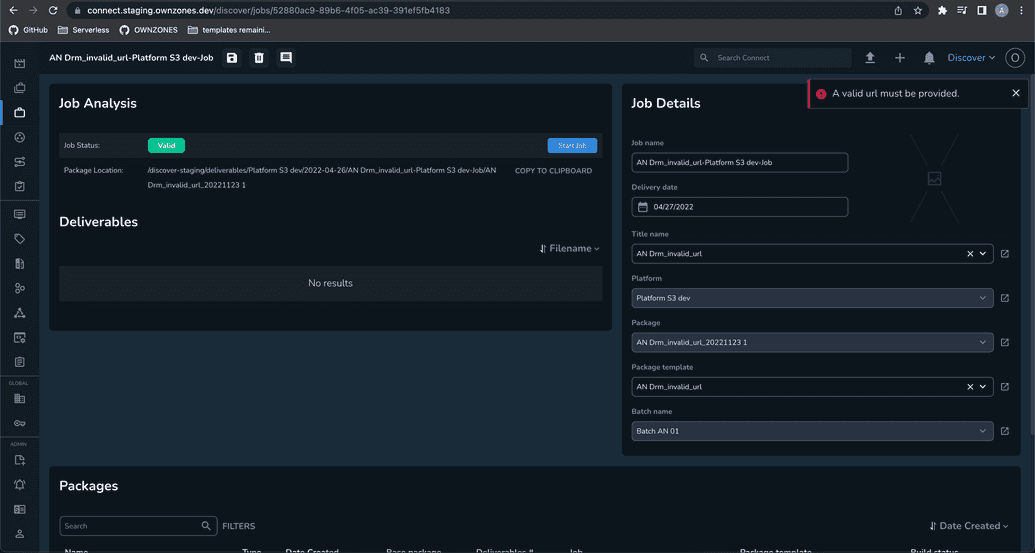Dismiss the valid url error notification
The height and width of the screenshot is (553, 1035).
tap(1016, 93)
